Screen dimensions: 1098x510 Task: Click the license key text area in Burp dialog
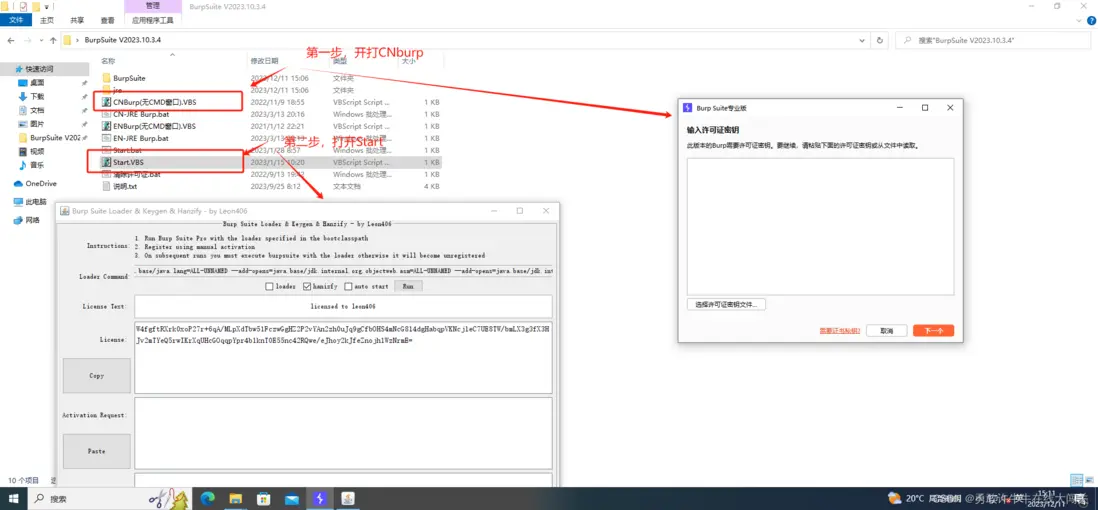point(820,226)
